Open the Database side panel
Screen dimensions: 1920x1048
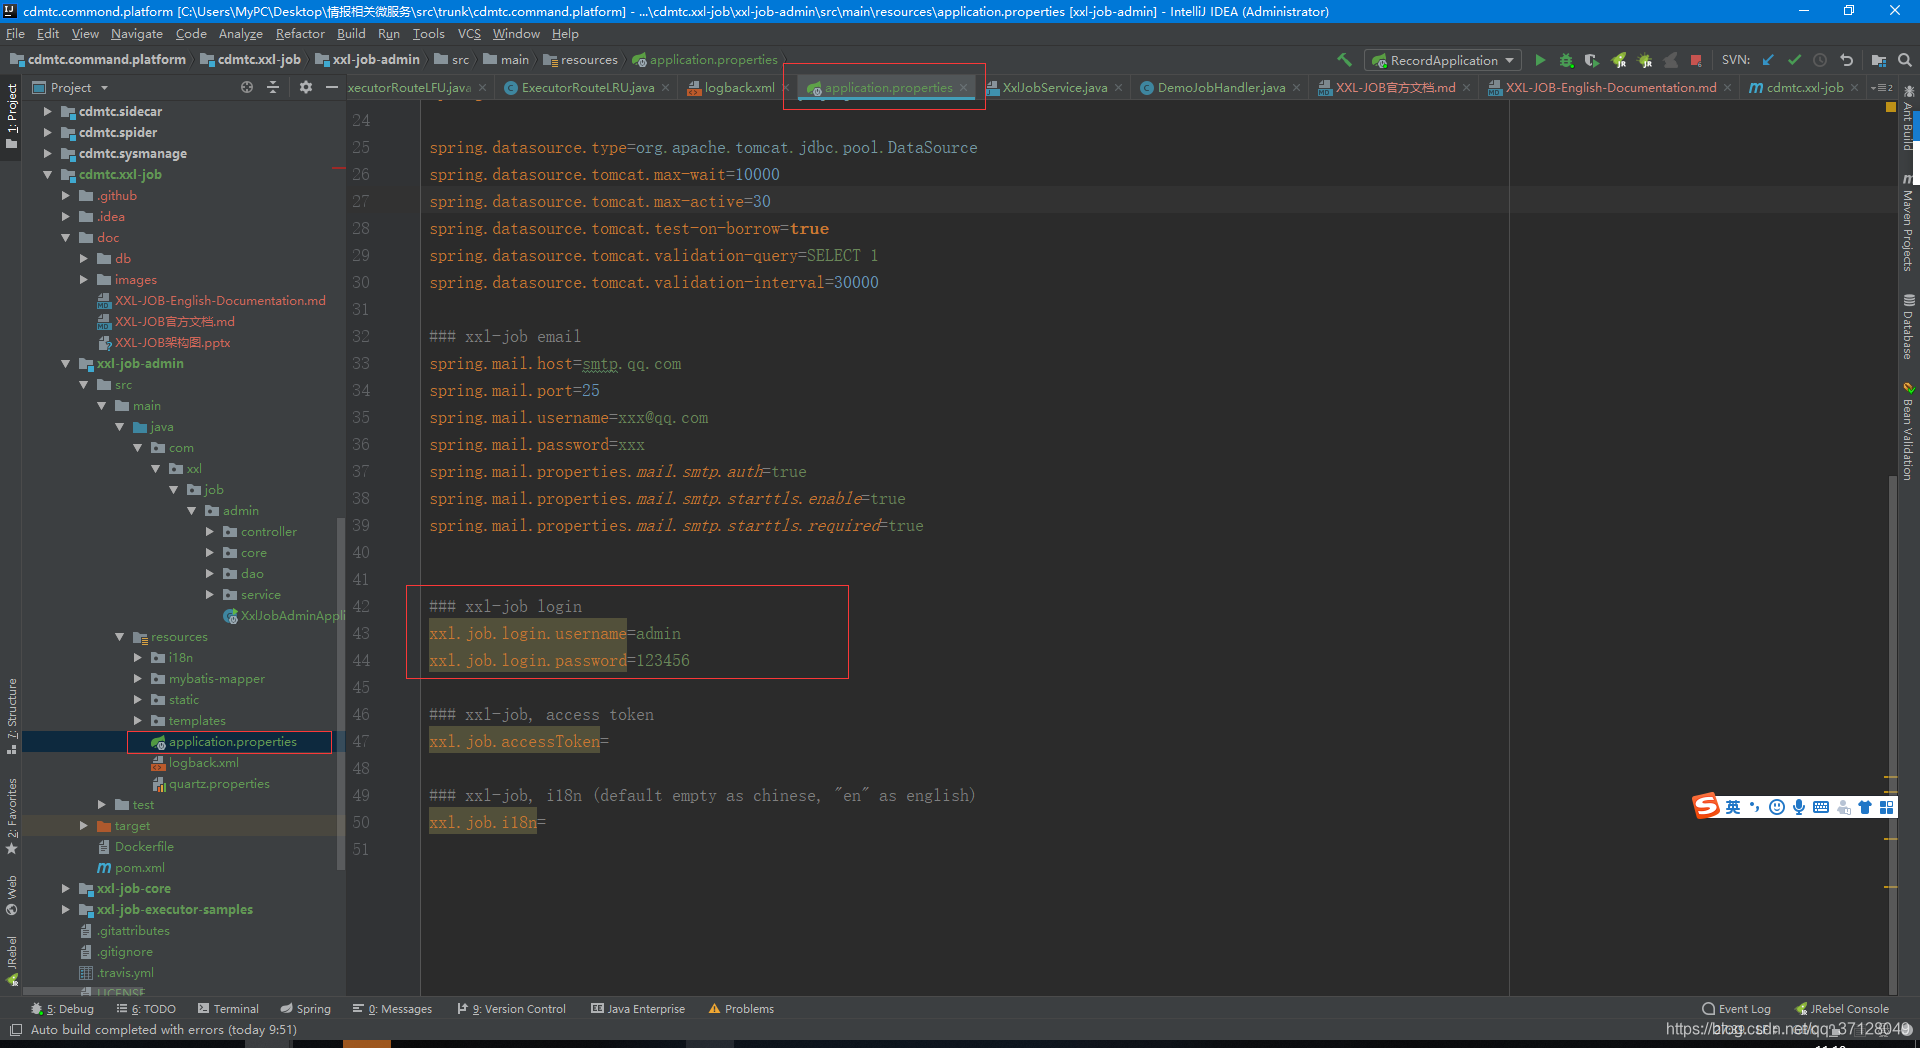(x=1908, y=326)
